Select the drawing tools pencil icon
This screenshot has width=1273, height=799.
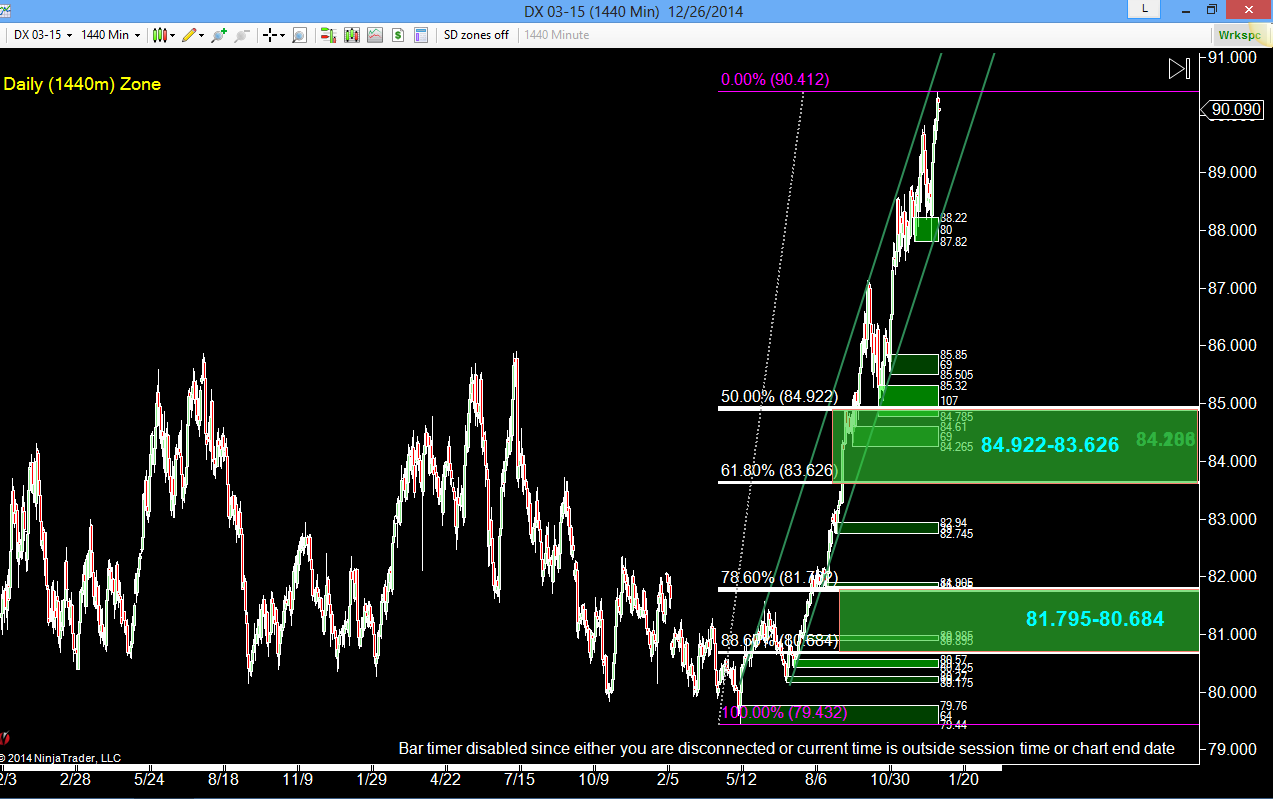click(187, 35)
